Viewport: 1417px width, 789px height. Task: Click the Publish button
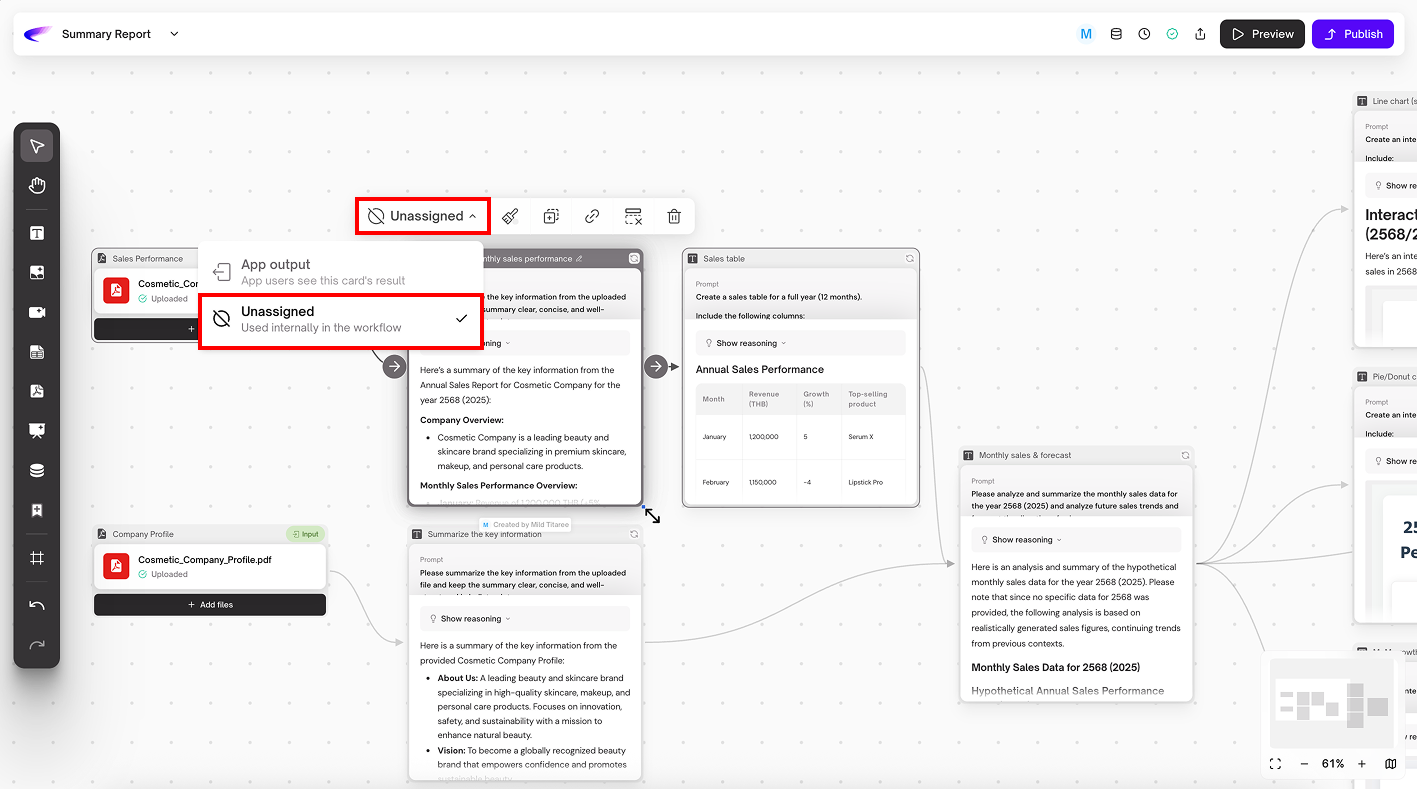pyautogui.click(x=1352, y=34)
